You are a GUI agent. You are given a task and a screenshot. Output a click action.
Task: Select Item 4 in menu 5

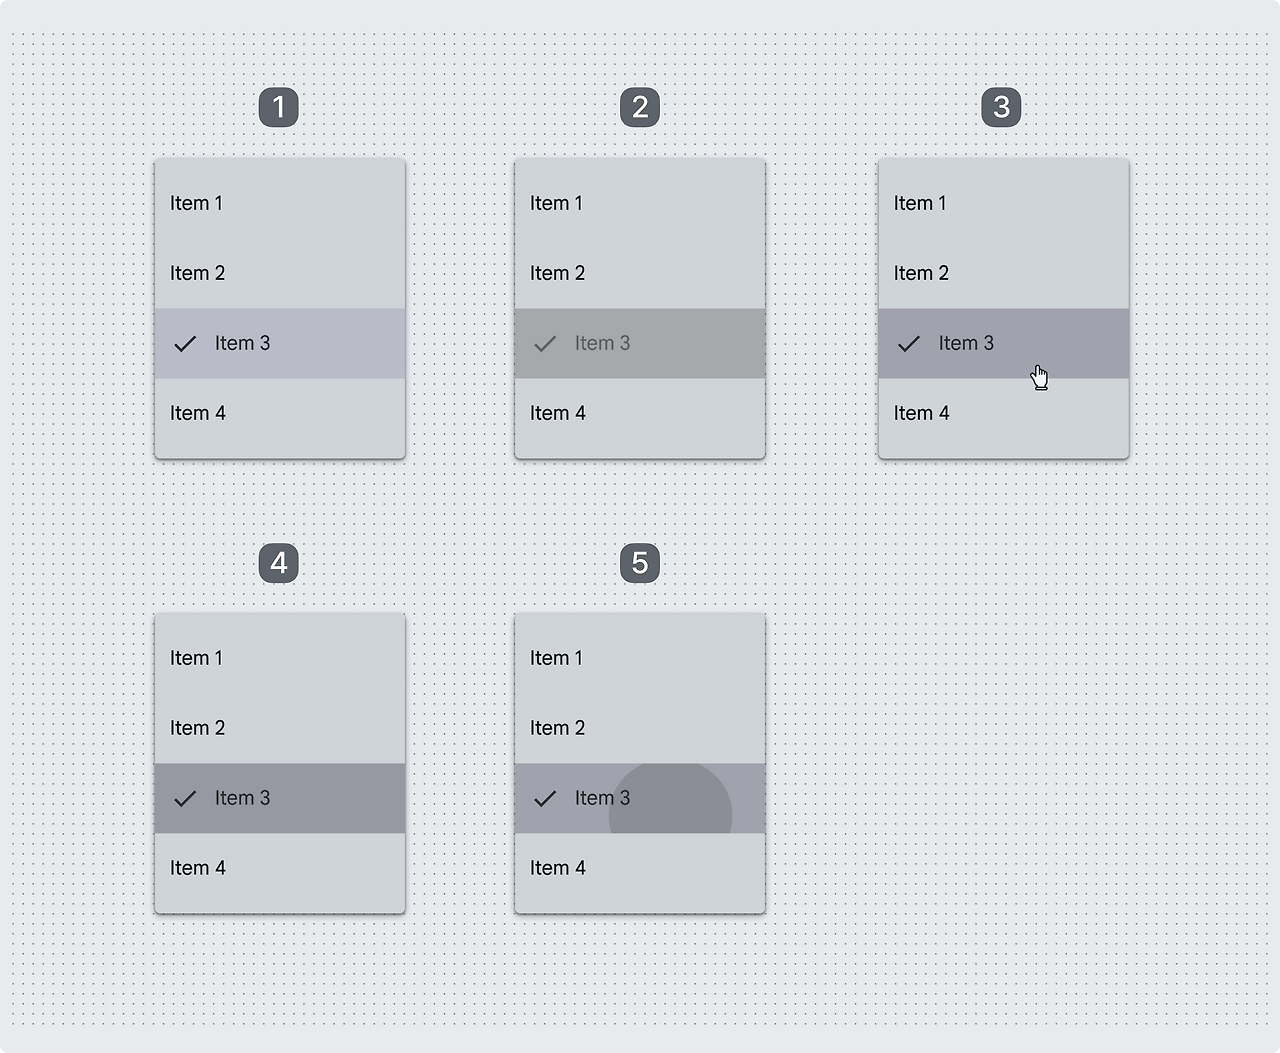[x=640, y=868]
